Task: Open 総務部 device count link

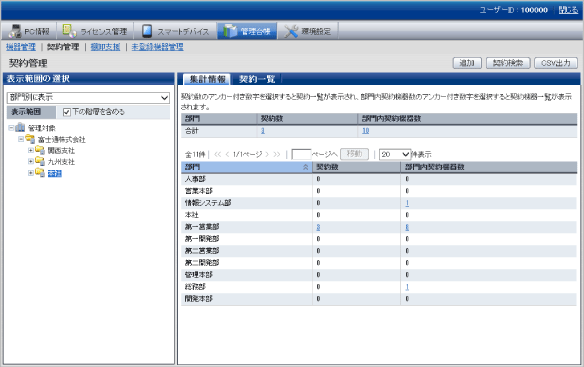Action: pyautogui.click(x=407, y=287)
